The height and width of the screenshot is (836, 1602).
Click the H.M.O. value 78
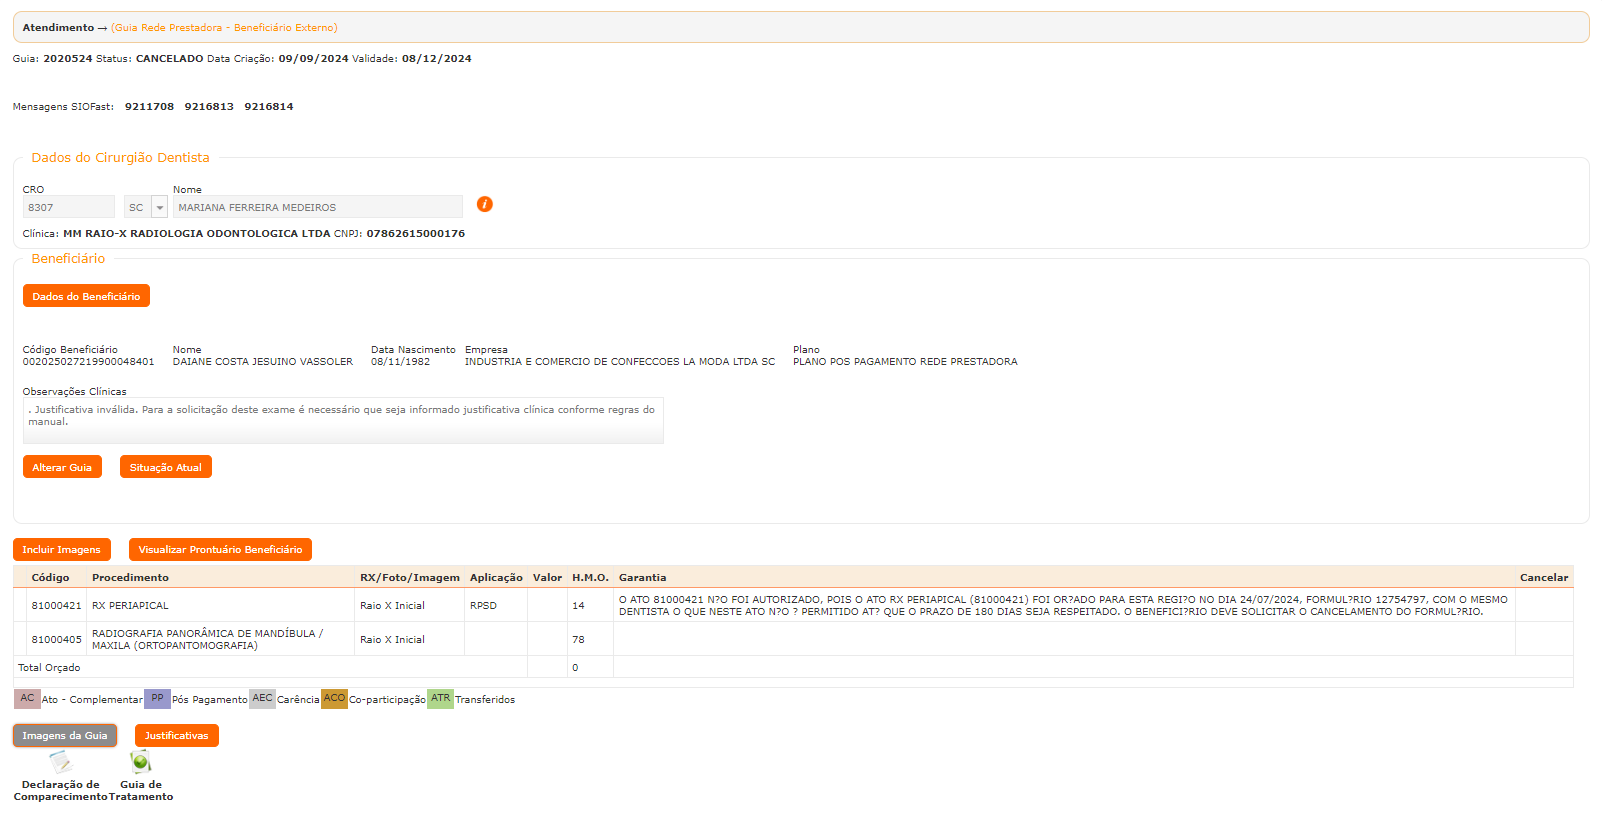(x=578, y=640)
